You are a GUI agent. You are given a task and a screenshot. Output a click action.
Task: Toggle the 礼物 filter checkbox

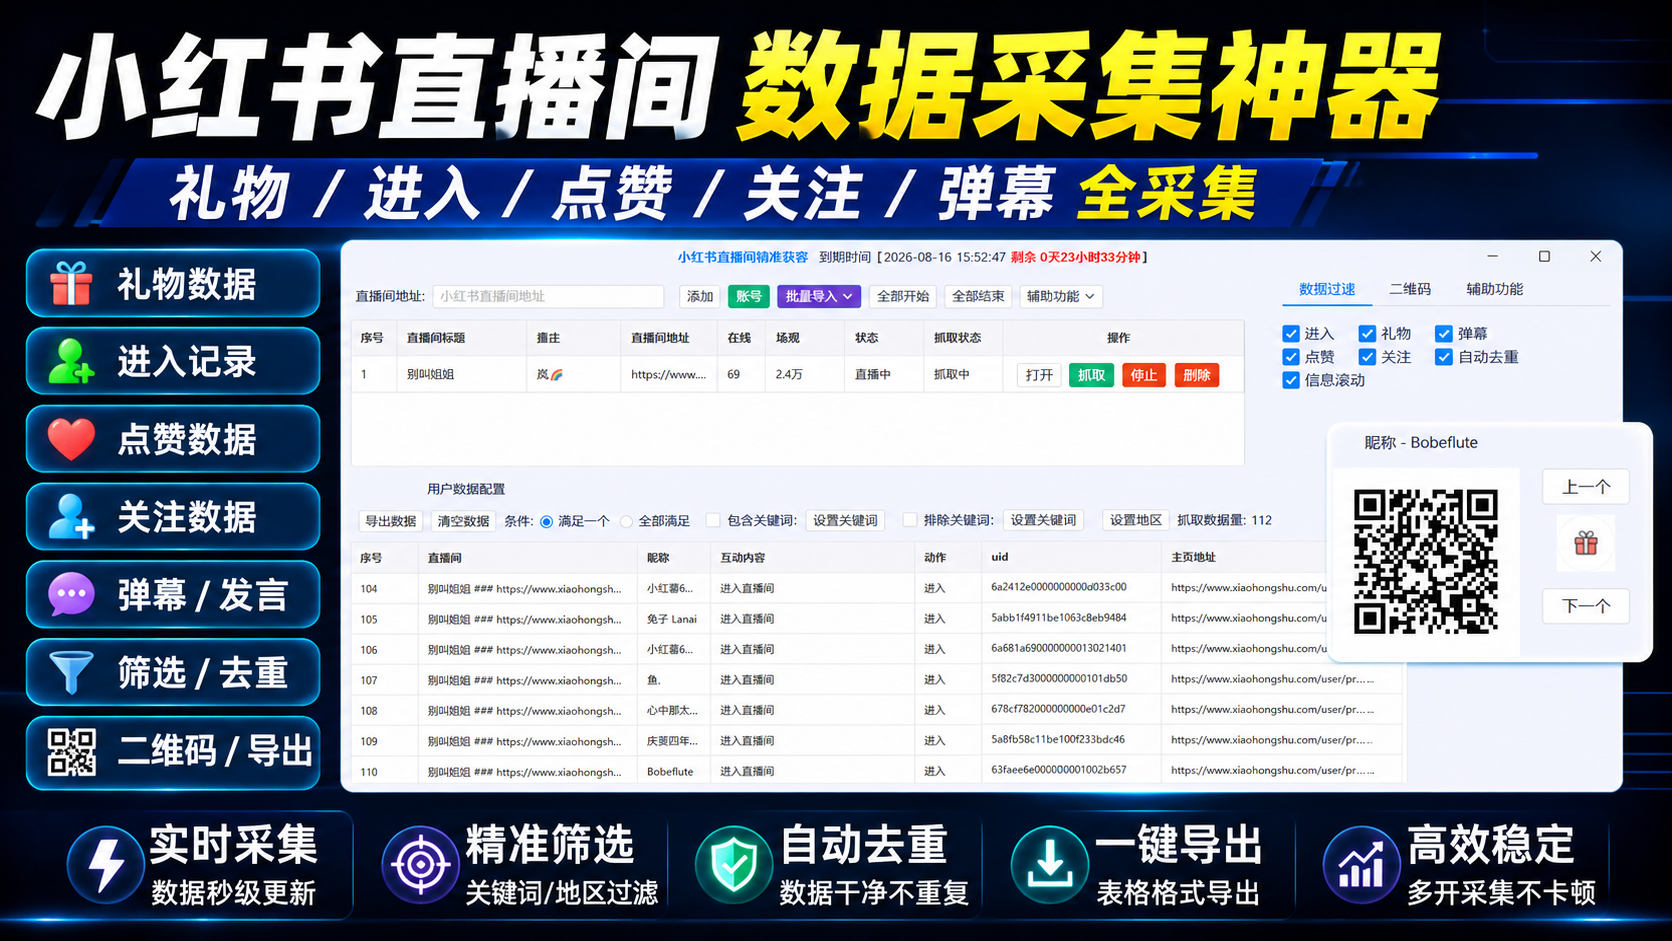[x=1367, y=334]
